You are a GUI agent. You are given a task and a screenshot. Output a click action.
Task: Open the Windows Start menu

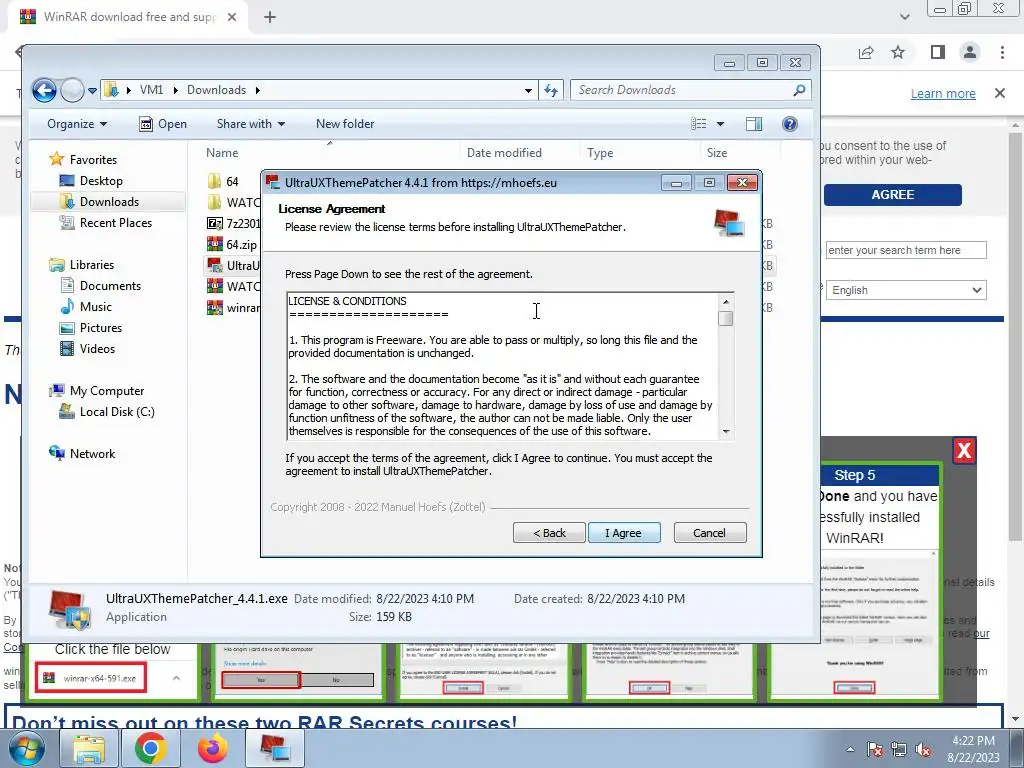(x=26, y=748)
